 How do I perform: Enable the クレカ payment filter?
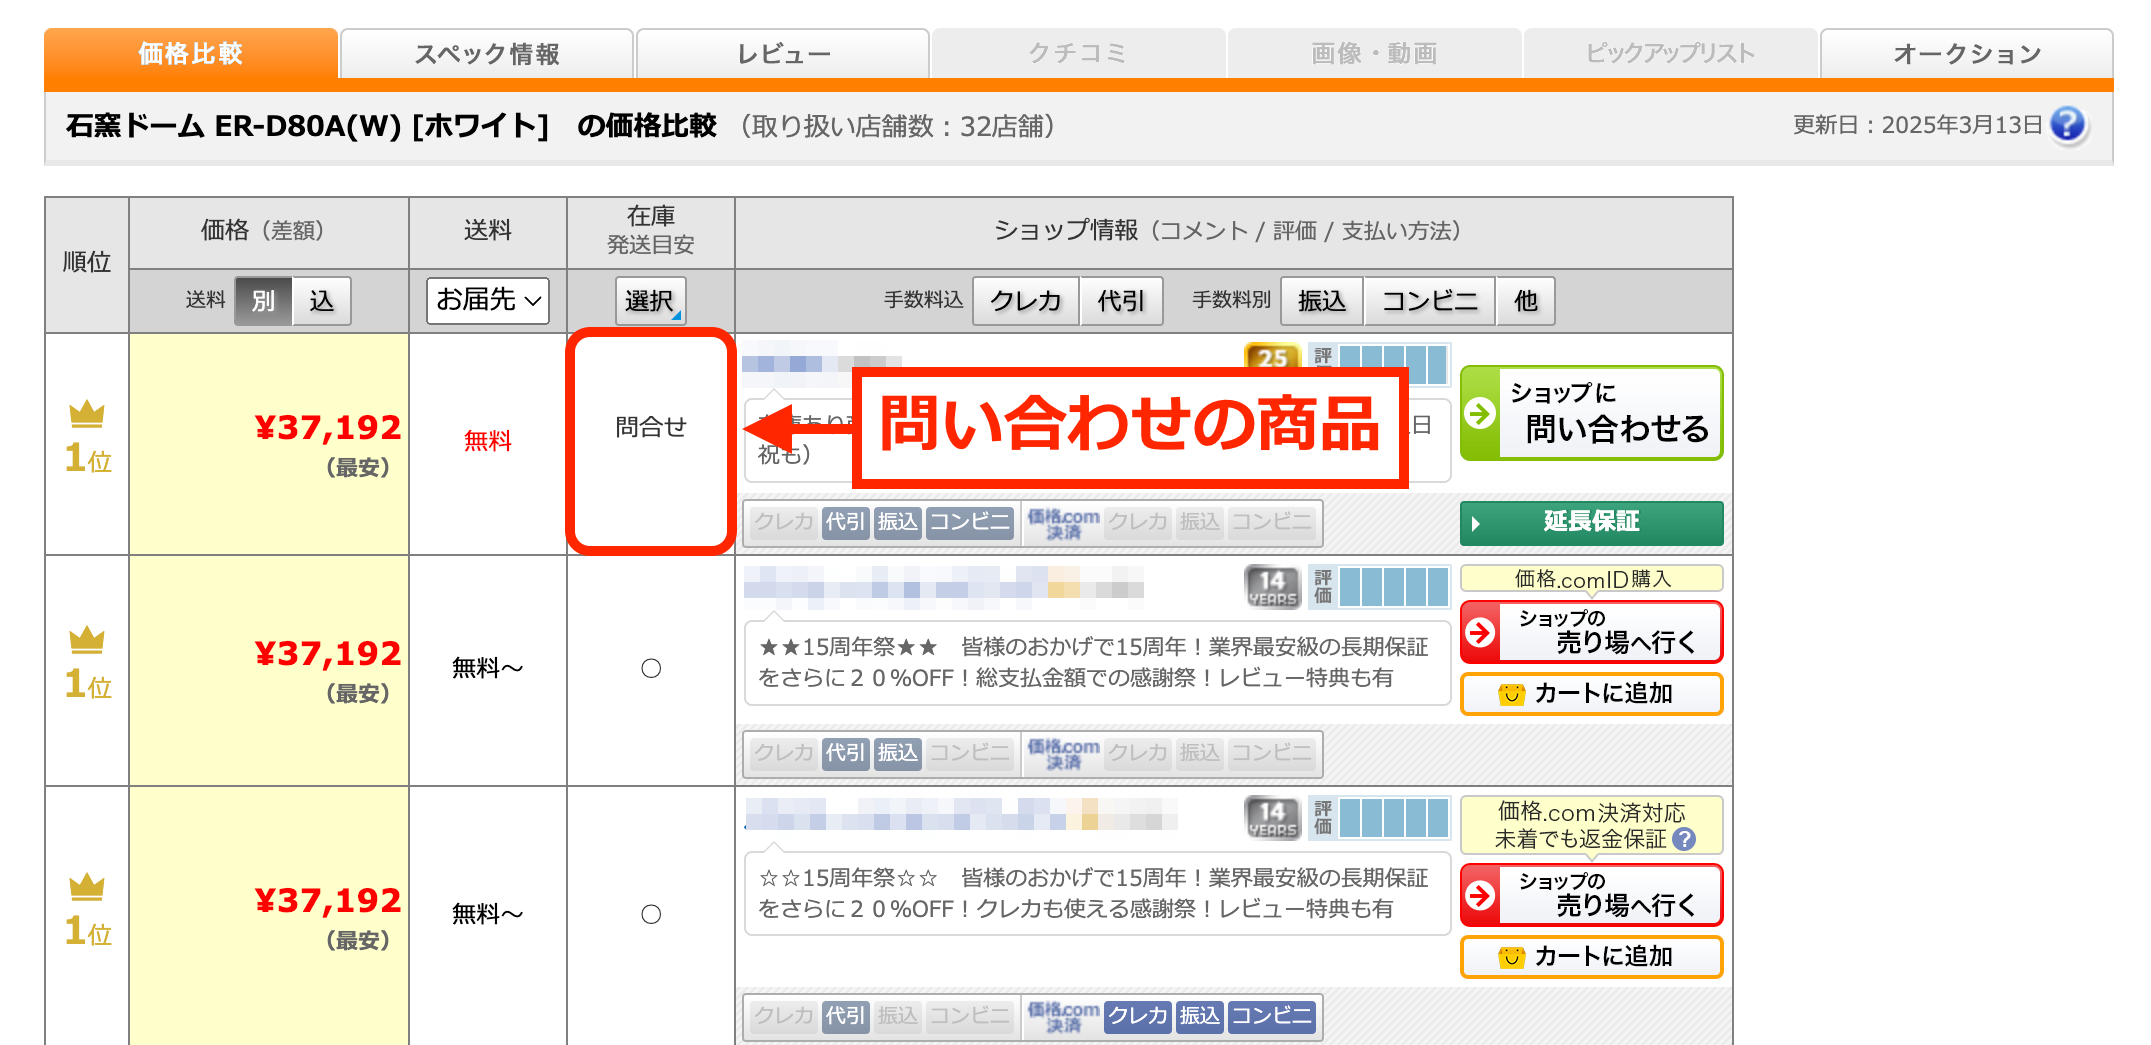1025,301
